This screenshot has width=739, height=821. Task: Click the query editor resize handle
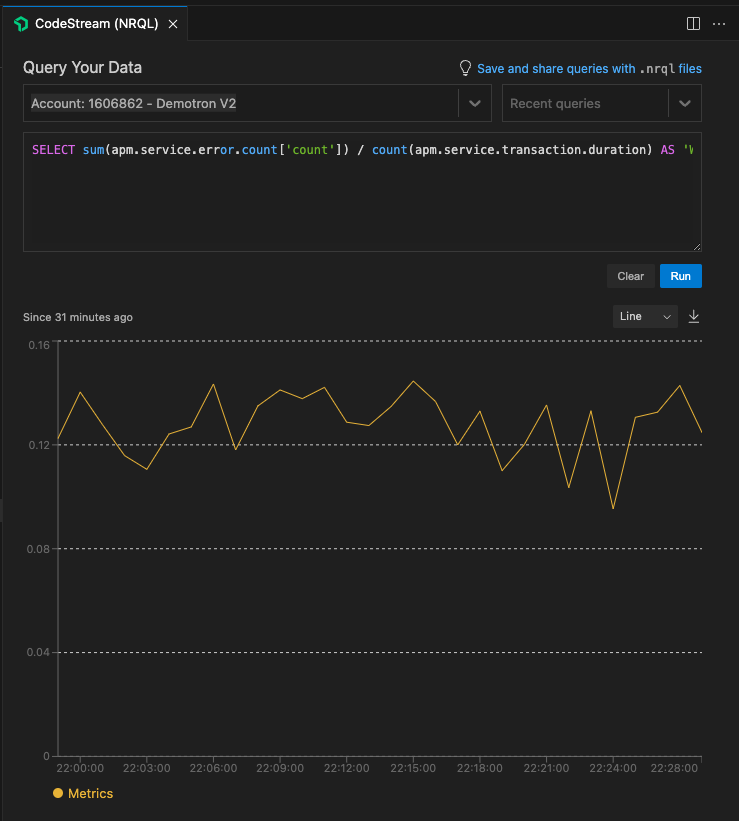click(x=697, y=247)
